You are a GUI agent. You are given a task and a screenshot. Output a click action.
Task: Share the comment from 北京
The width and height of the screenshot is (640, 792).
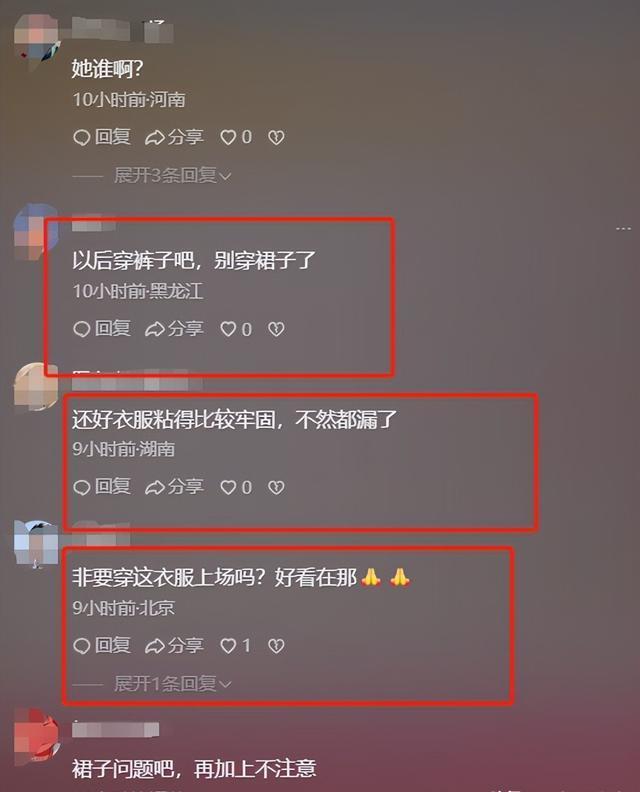(174, 646)
